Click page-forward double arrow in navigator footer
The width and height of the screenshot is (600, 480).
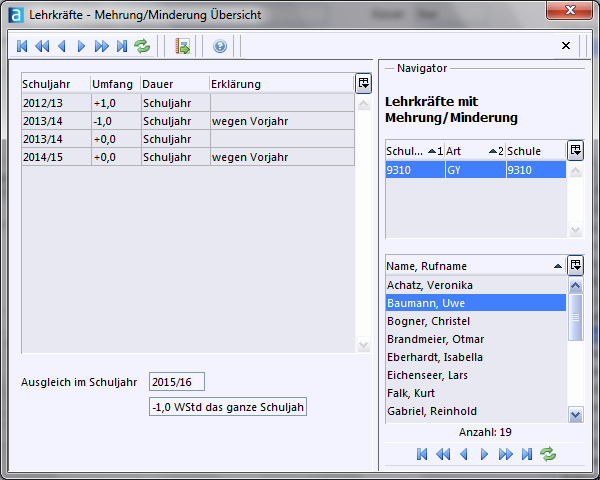pos(505,454)
